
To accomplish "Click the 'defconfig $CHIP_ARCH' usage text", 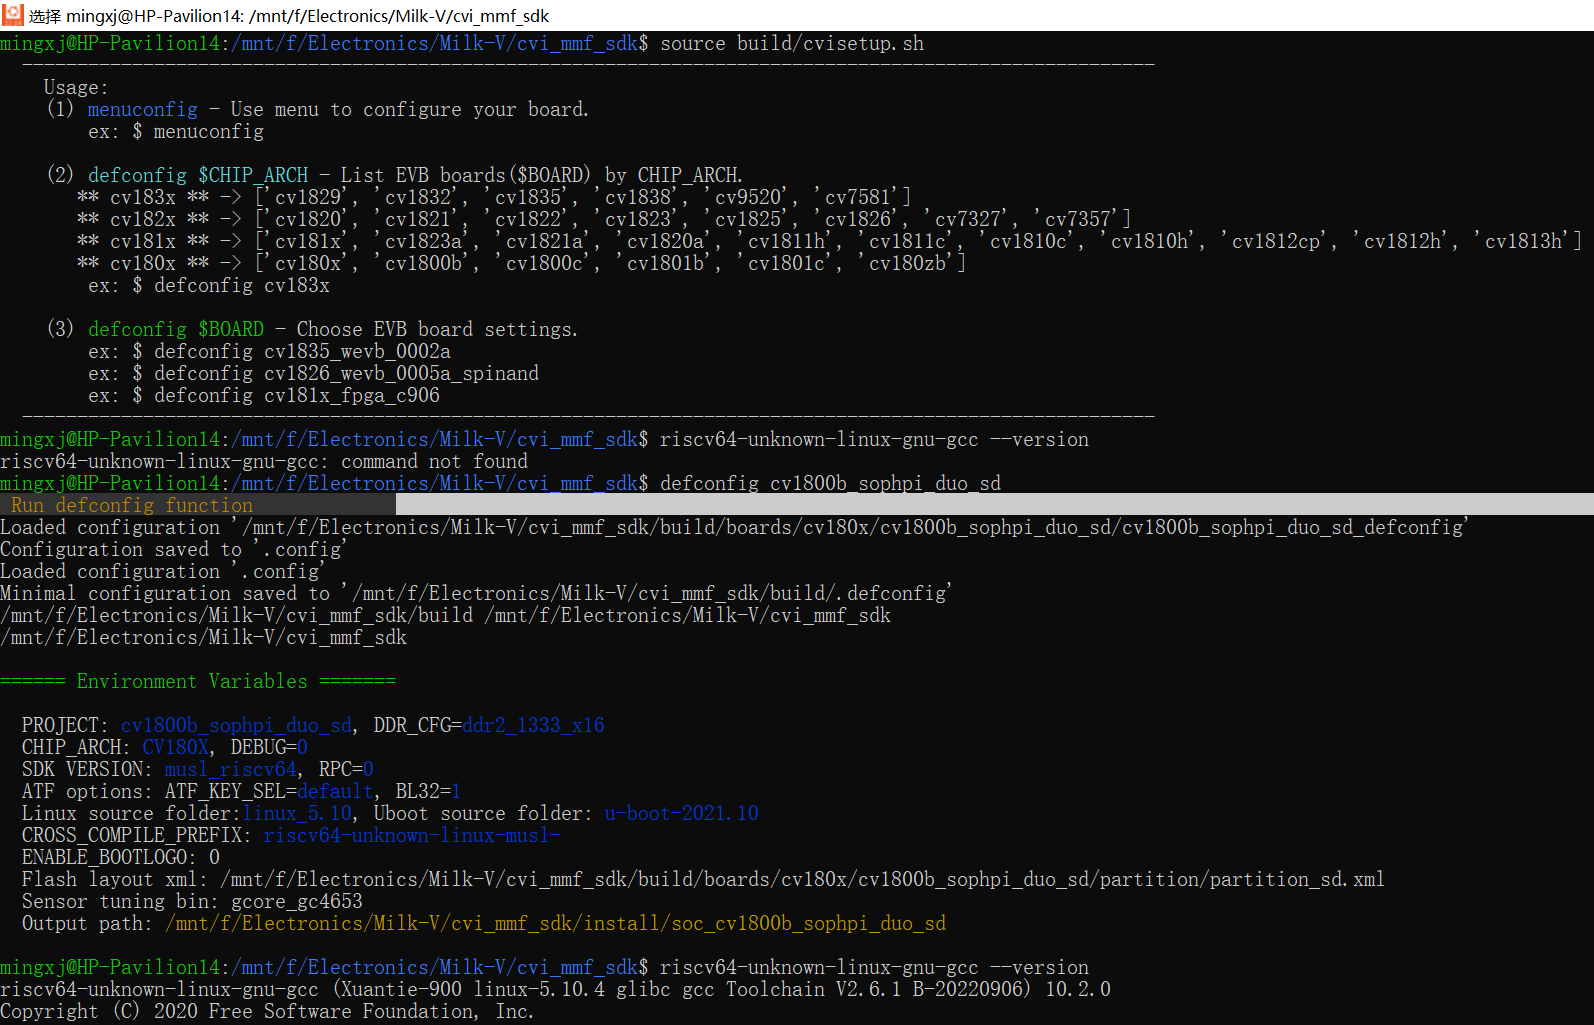I will (198, 176).
